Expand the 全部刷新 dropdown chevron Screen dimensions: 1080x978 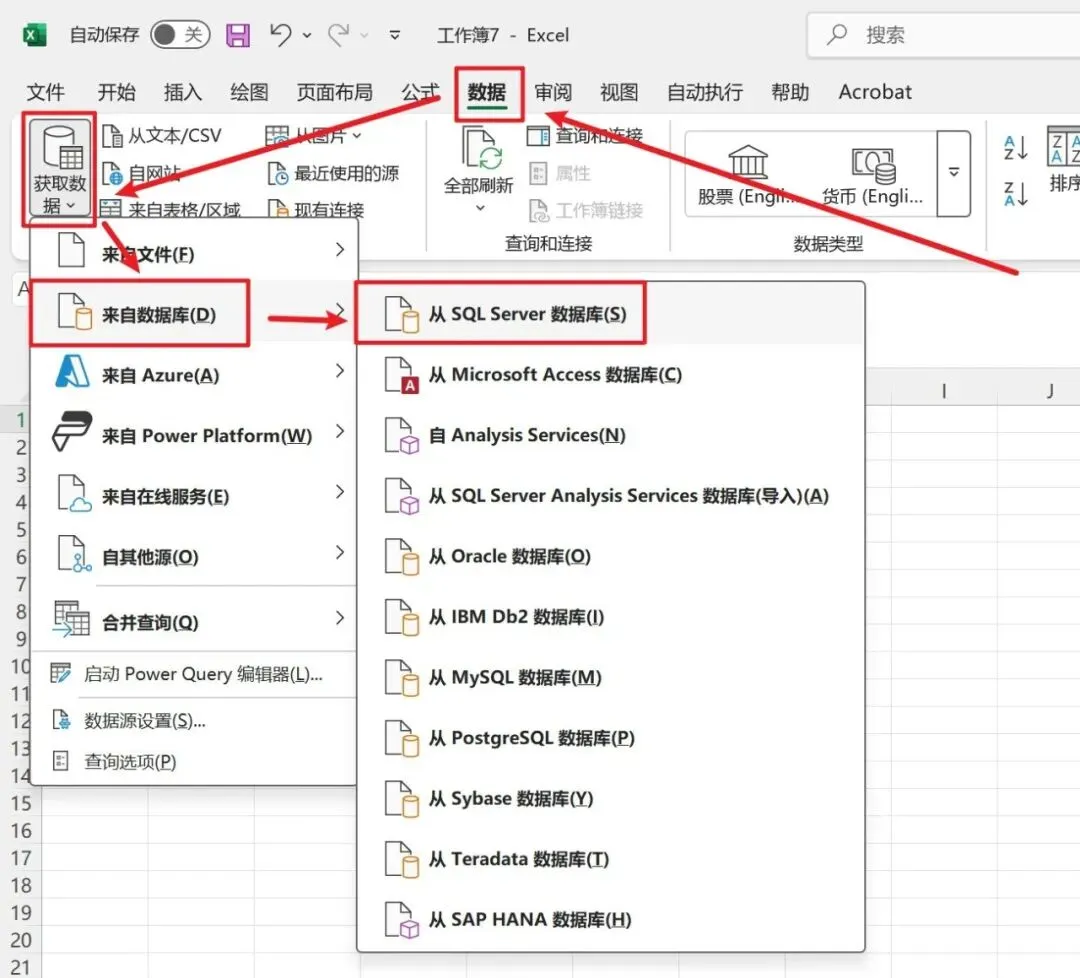(480, 208)
